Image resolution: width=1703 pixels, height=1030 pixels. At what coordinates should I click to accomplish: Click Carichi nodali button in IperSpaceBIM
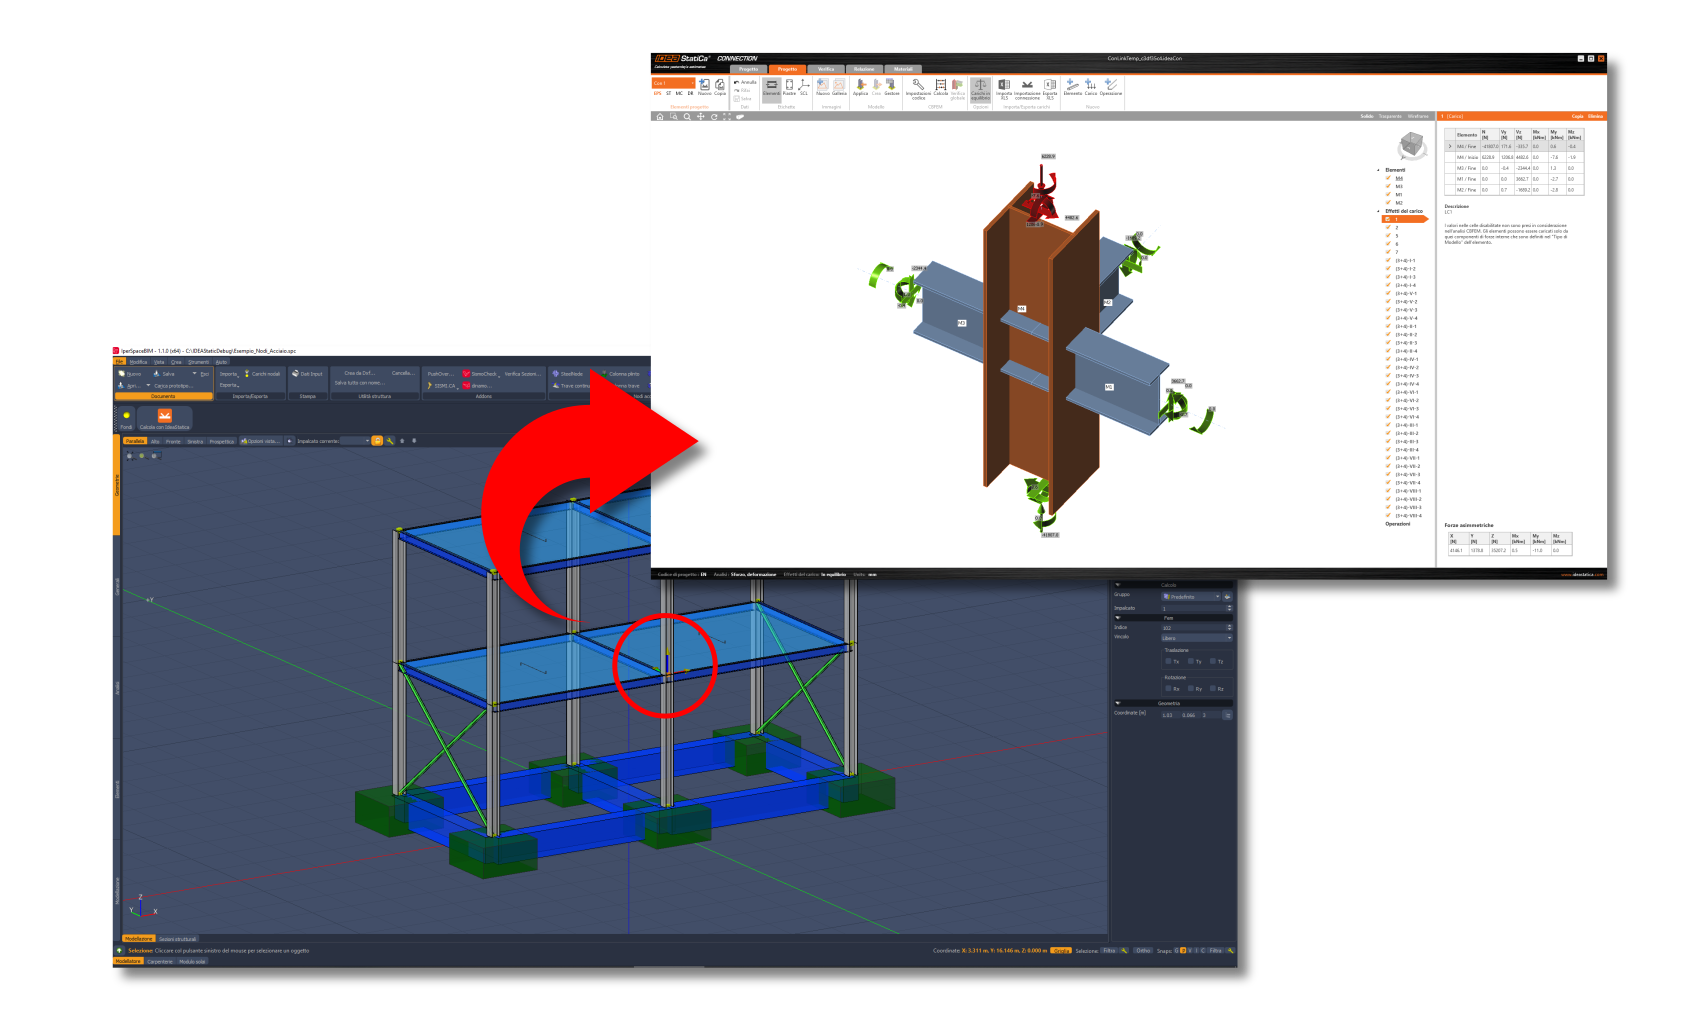click(262, 374)
